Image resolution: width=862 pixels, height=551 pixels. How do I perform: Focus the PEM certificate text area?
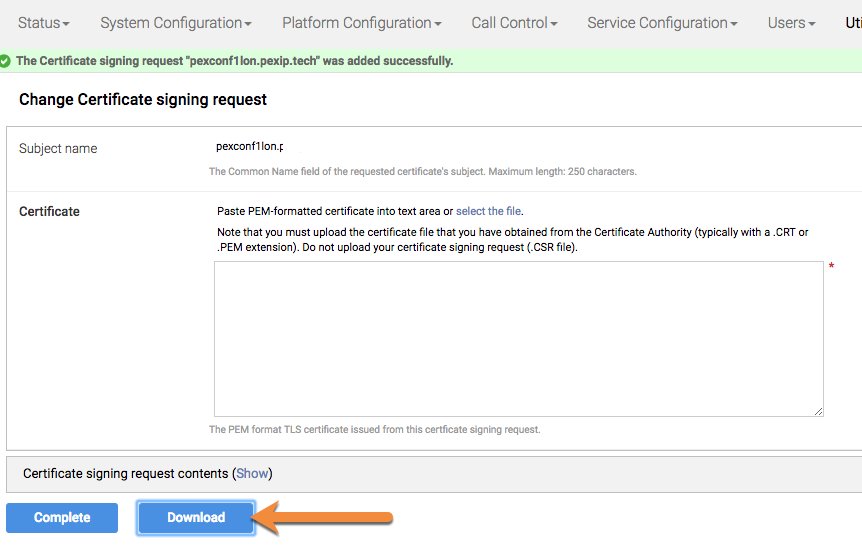pos(518,339)
